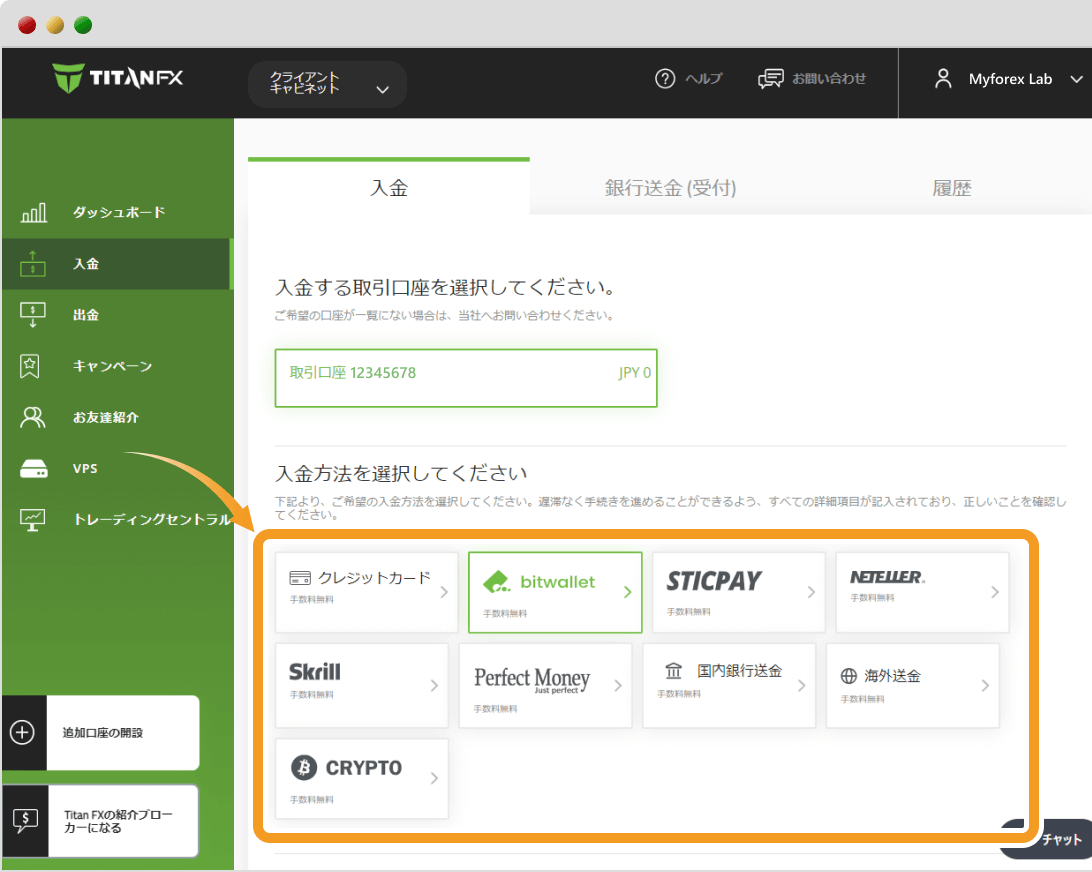The height and width of the screenshot is (872, 1092).
Task: Click the withdrawal icon in sidebar
Action: click(33, 315)
